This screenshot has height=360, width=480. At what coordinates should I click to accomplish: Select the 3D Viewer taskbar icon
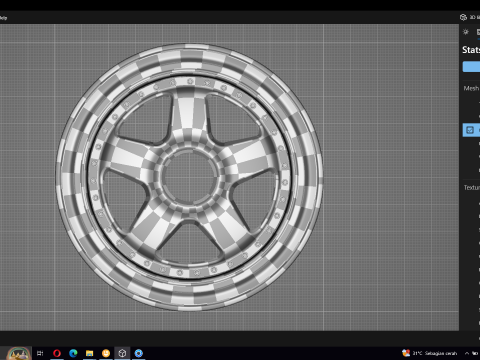122,353
